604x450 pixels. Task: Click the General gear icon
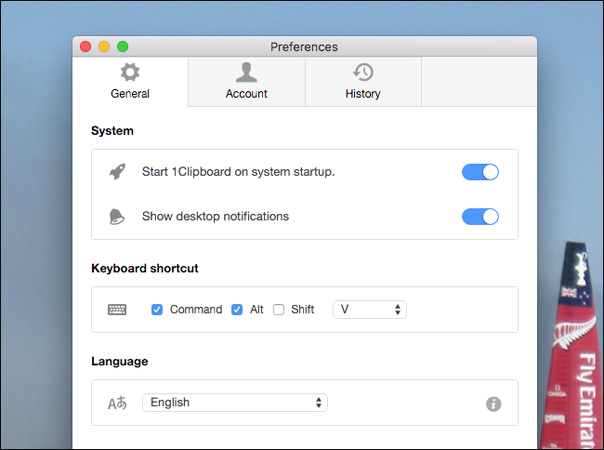[x=130, y=73]
